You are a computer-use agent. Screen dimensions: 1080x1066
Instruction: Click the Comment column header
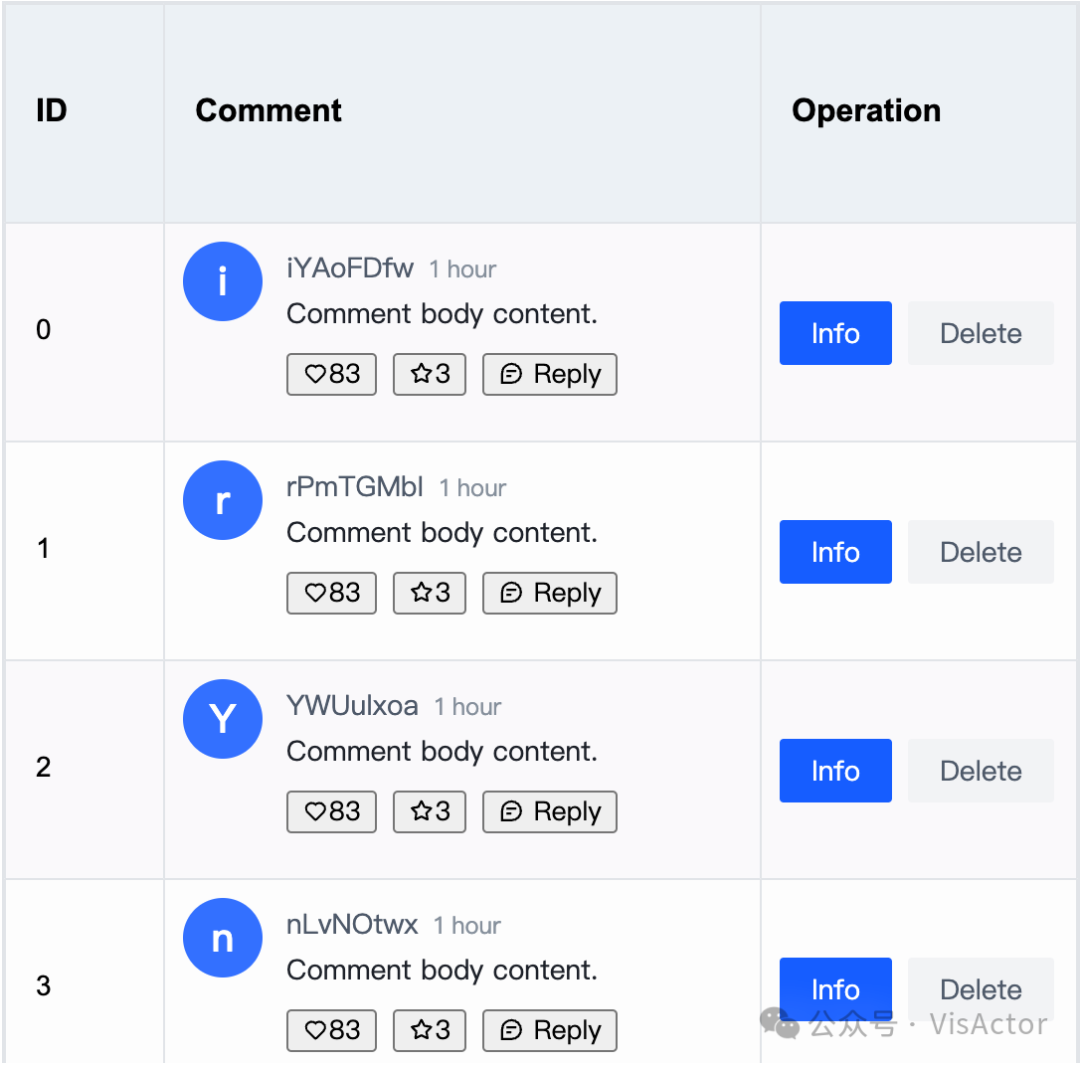click(x=268, y=110)
